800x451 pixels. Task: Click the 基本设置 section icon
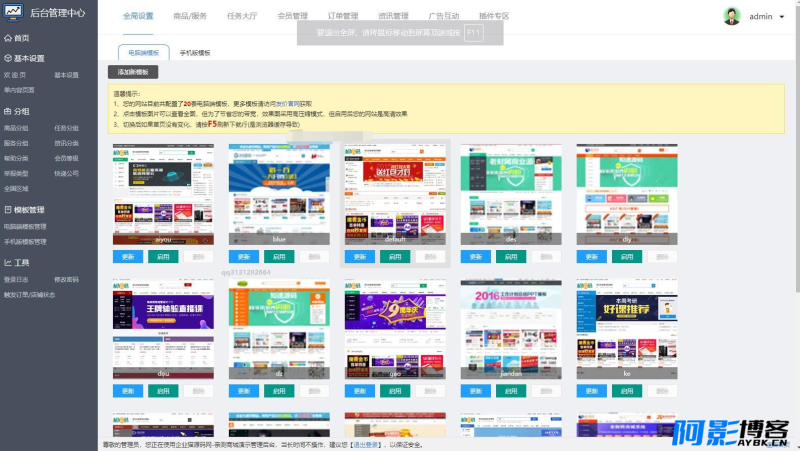[x=8, y=58]
